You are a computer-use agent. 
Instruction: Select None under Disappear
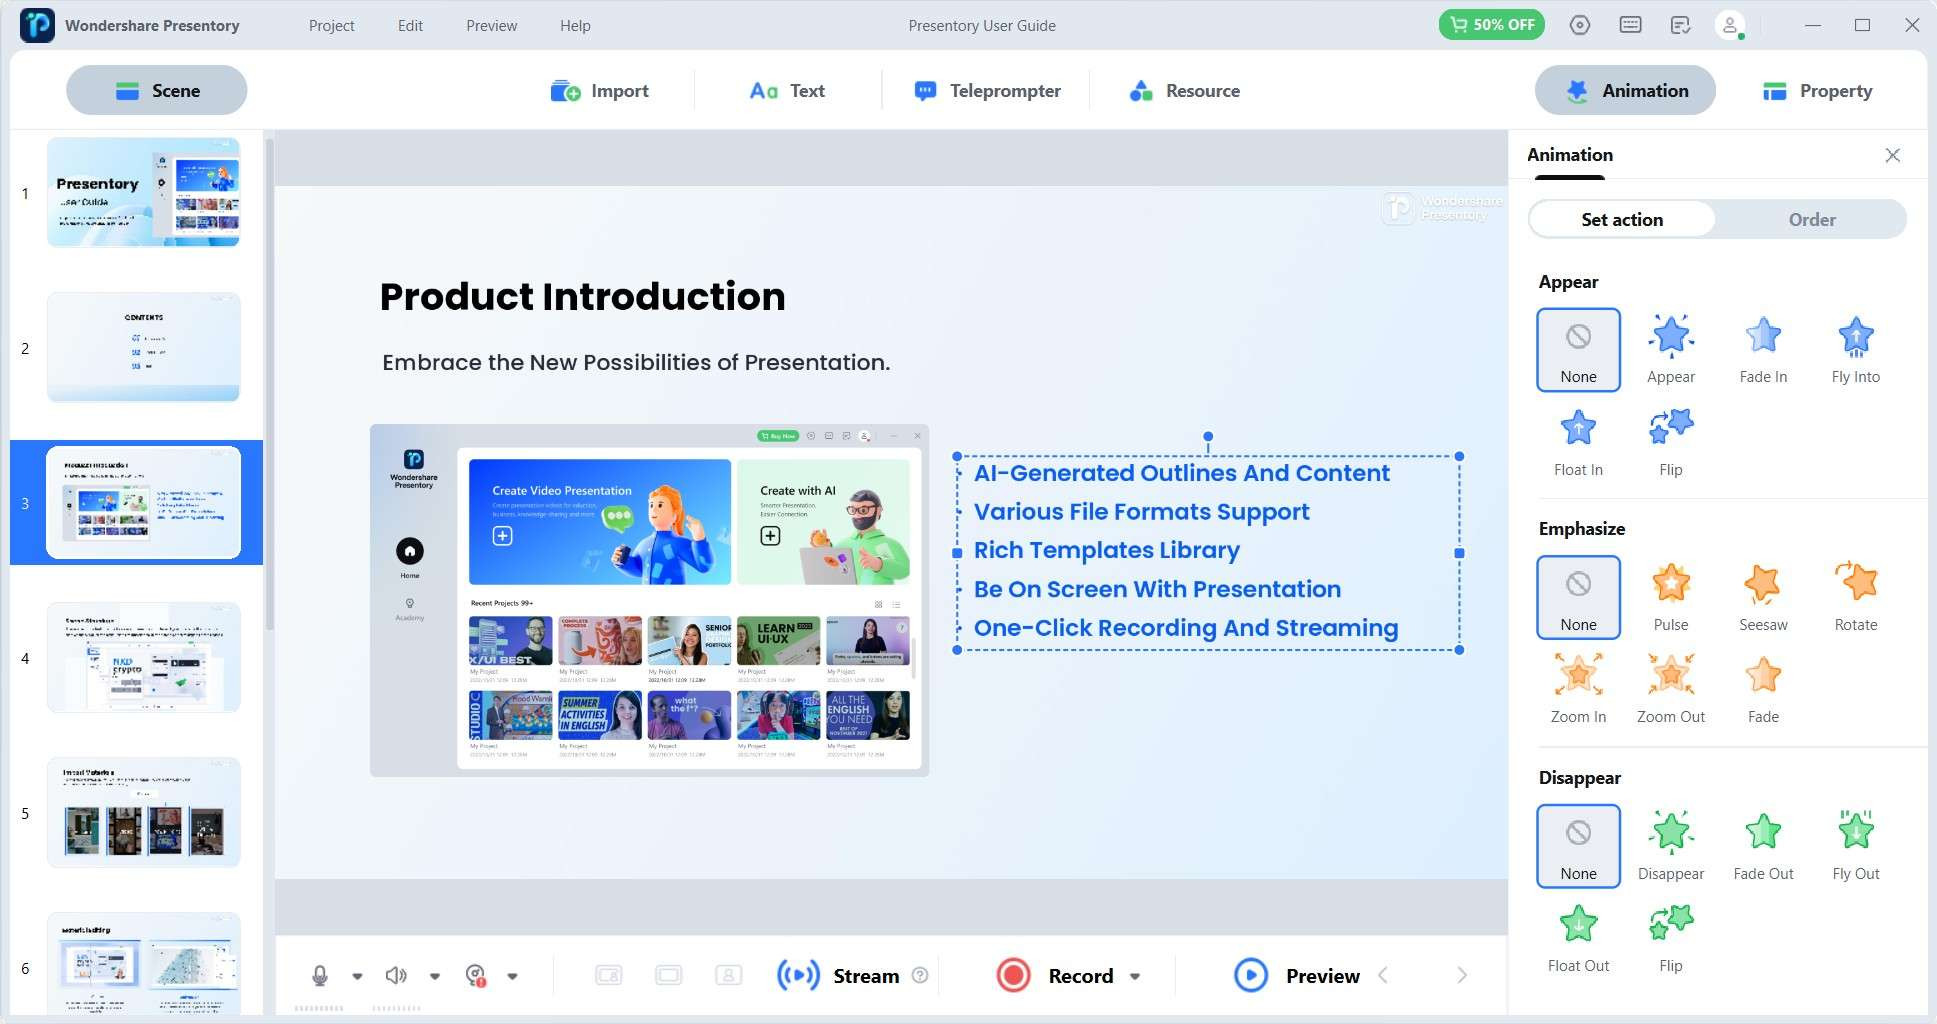[x=1578, y=846]
